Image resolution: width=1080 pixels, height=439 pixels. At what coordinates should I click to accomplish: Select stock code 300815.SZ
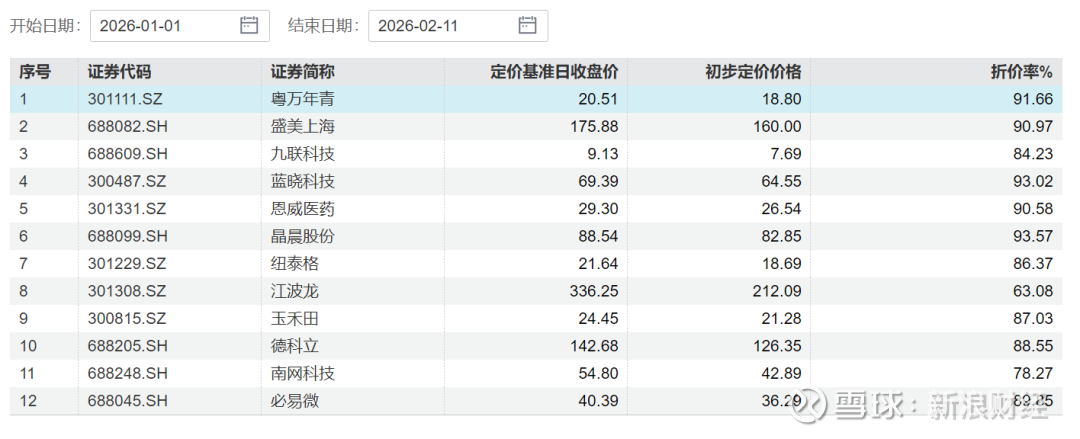[127, 318]
